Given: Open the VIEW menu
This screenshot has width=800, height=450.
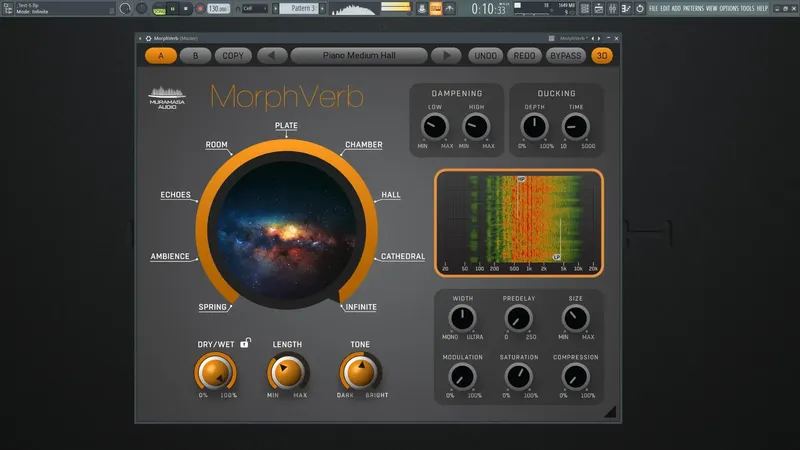Looking at the screenshot, I should point(711,9).
